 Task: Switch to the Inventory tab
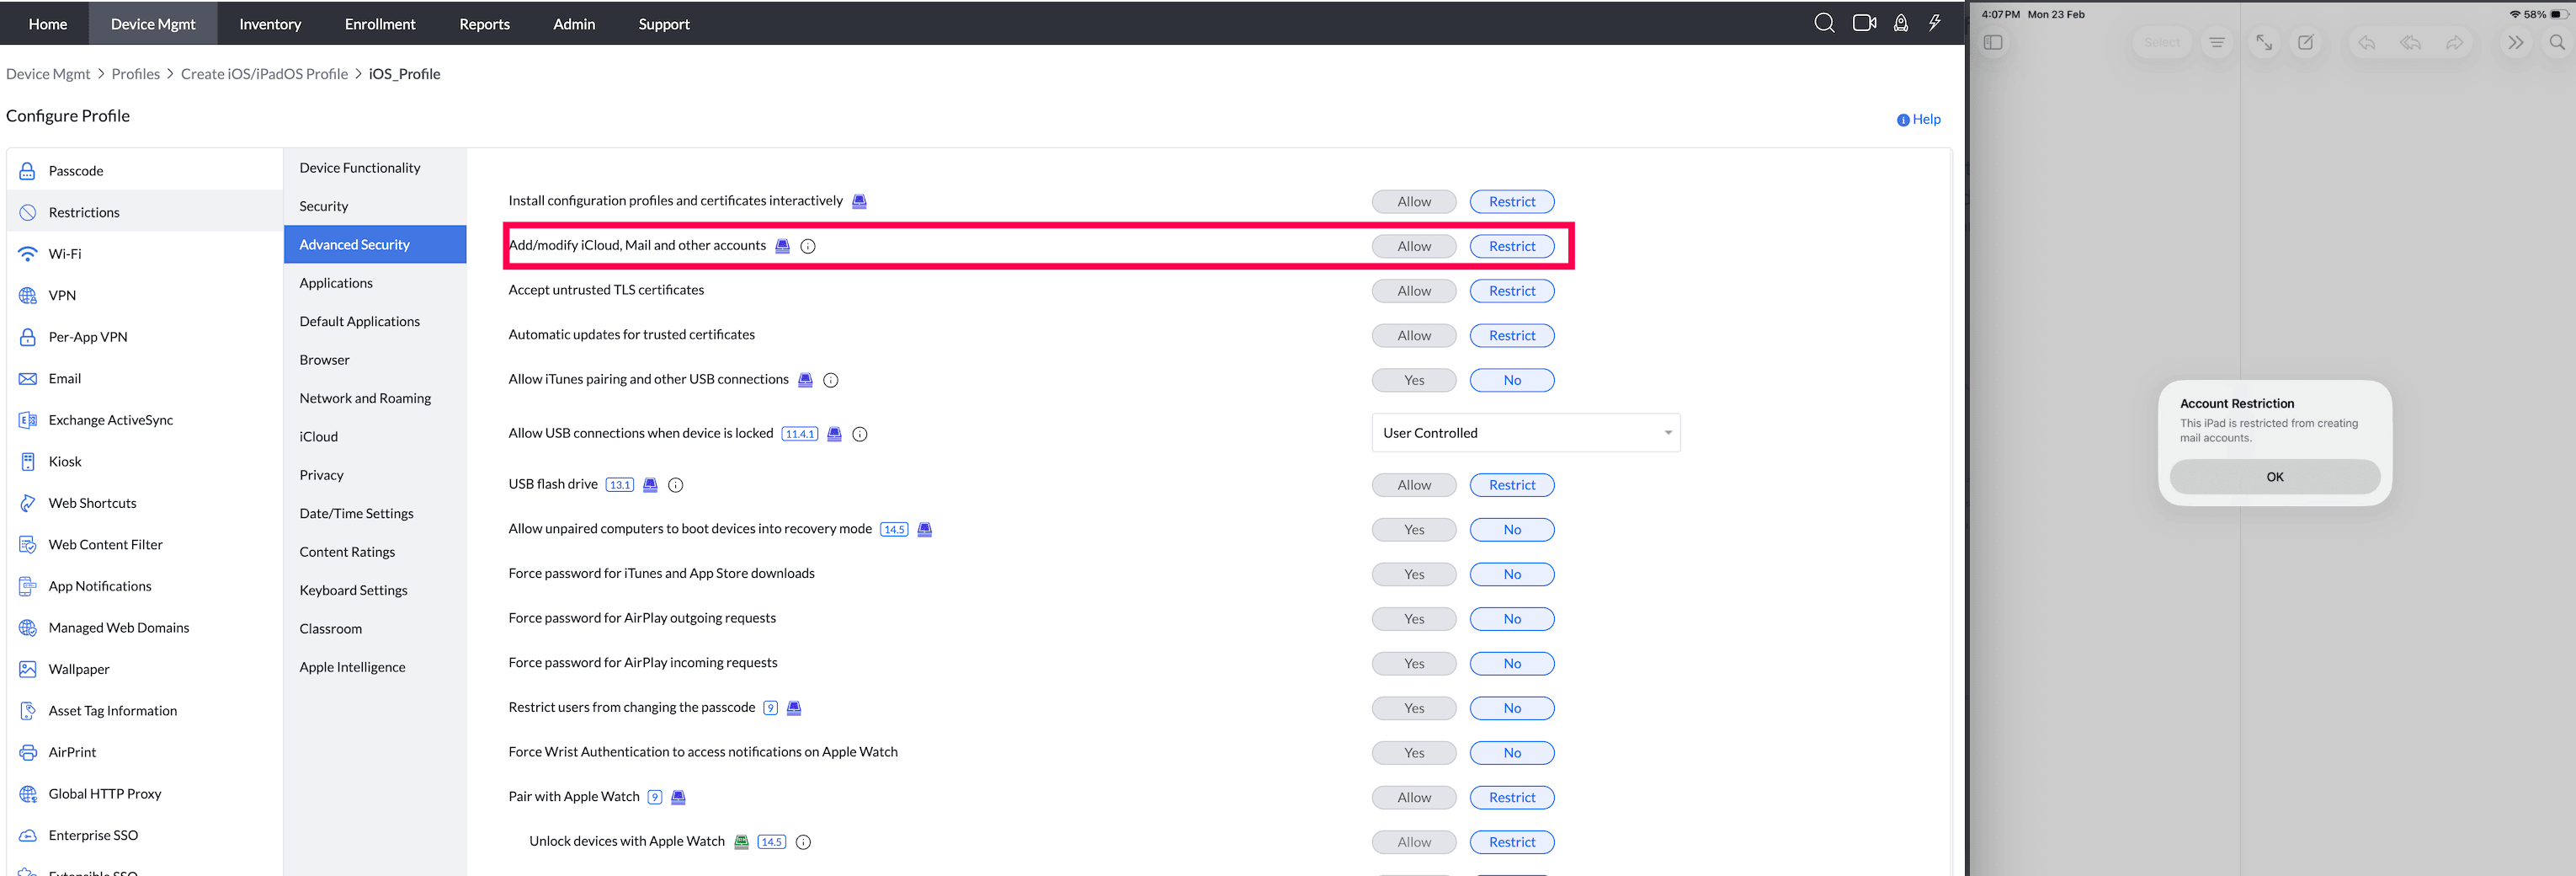click(270, 23)
